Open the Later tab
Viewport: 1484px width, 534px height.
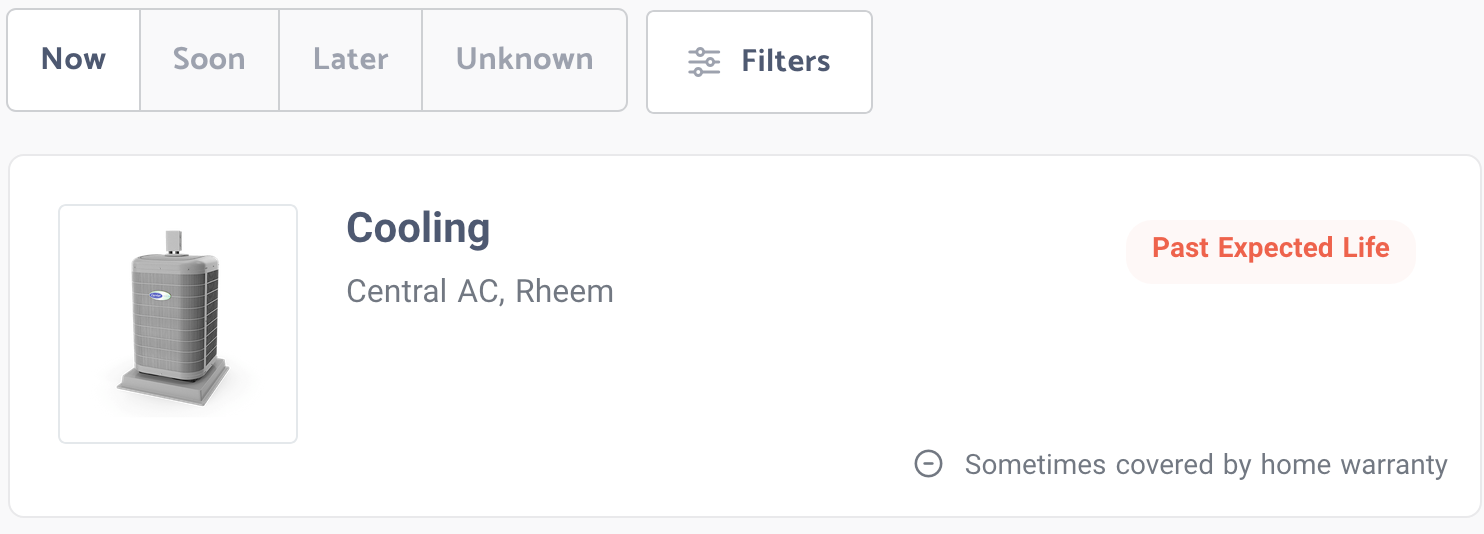[x=350, y=60]
